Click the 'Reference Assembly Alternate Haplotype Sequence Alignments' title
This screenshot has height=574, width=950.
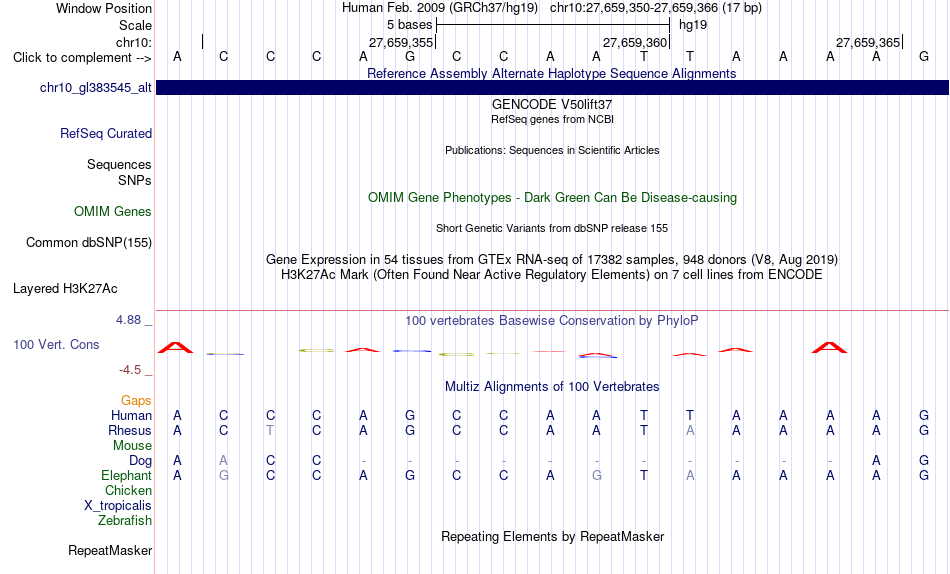[x=552, y=73]
